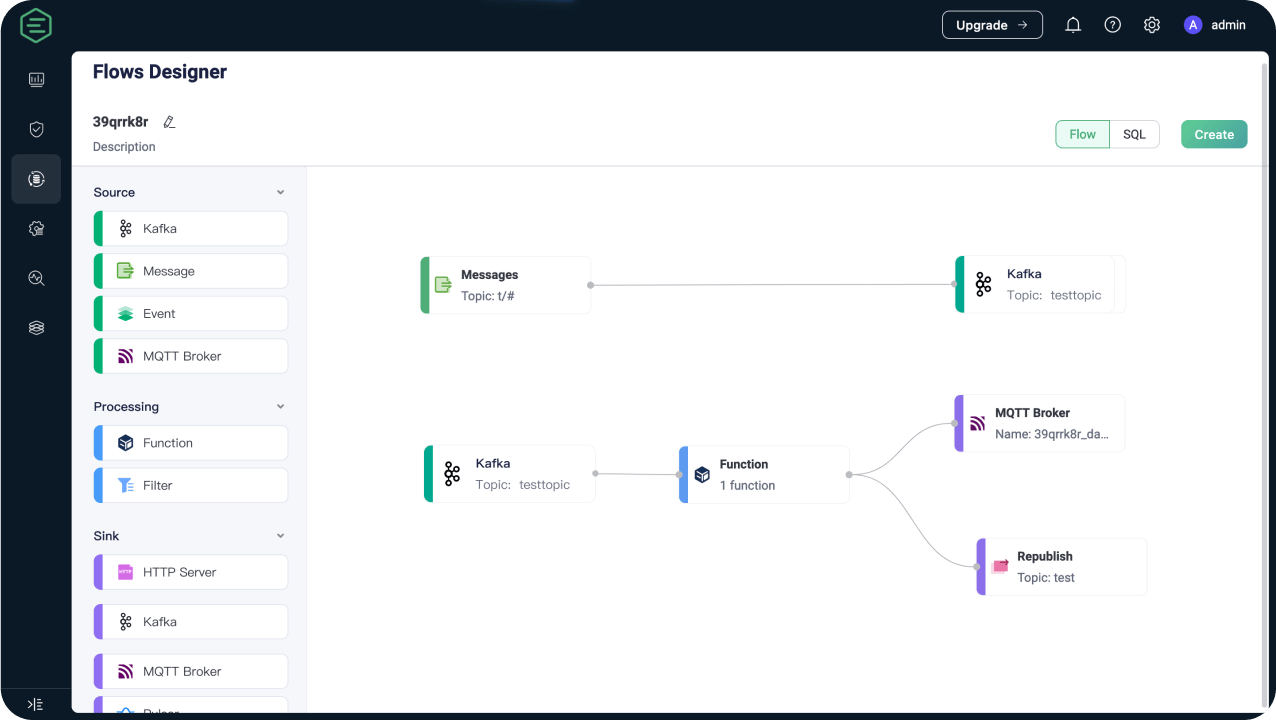Open the shield access control sidebar icon
The width and height of the screenshot is (1276, 720).
click(x=36, y=129)
